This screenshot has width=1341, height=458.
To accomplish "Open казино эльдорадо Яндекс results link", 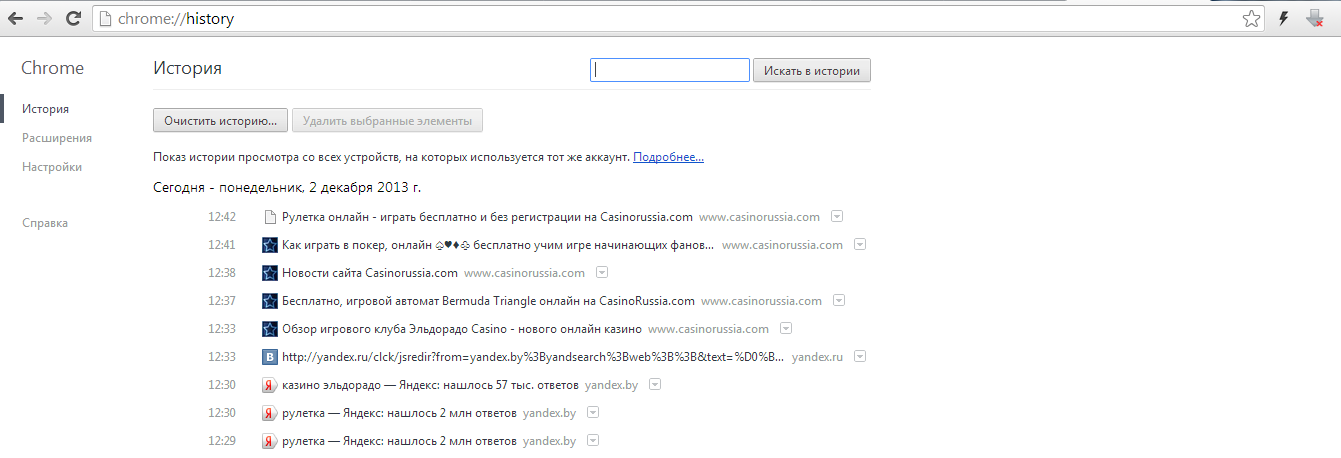I will coord(430,385).
